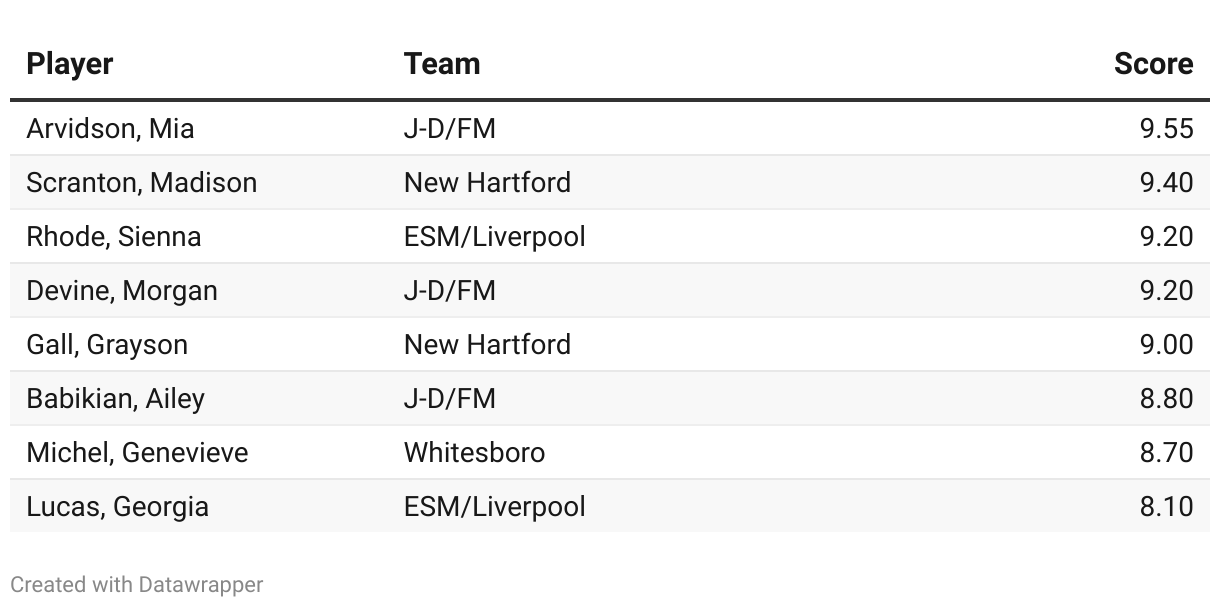Click the Devine, Morgan name cell
Image resolution: width=1220 pixels, height=608 pixels.
[122, 291]
